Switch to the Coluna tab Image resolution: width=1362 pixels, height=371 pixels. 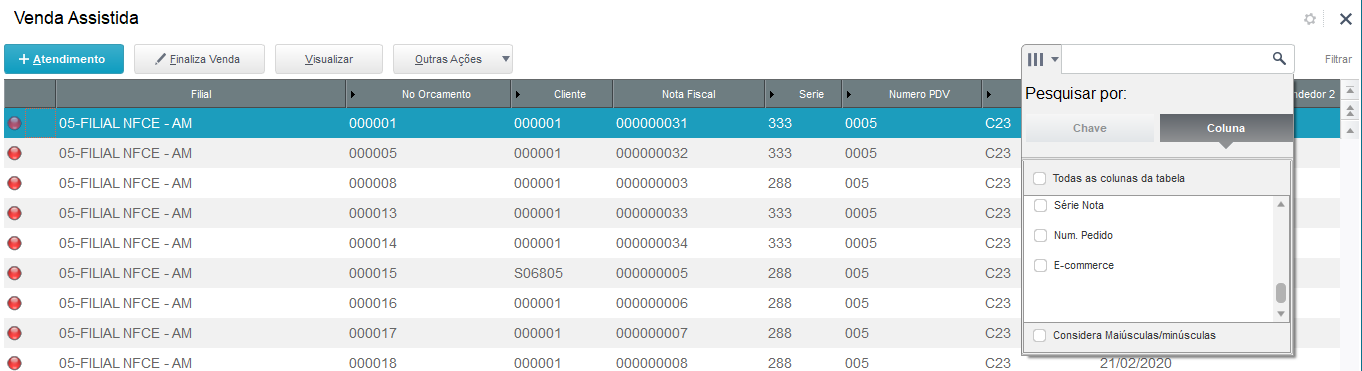(1226, 129)
